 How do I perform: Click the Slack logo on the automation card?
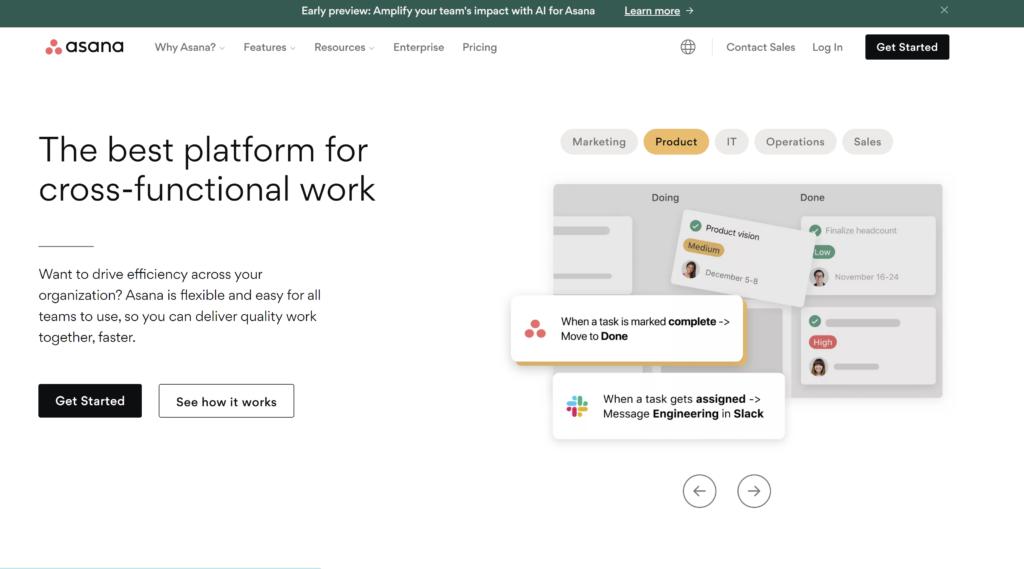(577, 406)
